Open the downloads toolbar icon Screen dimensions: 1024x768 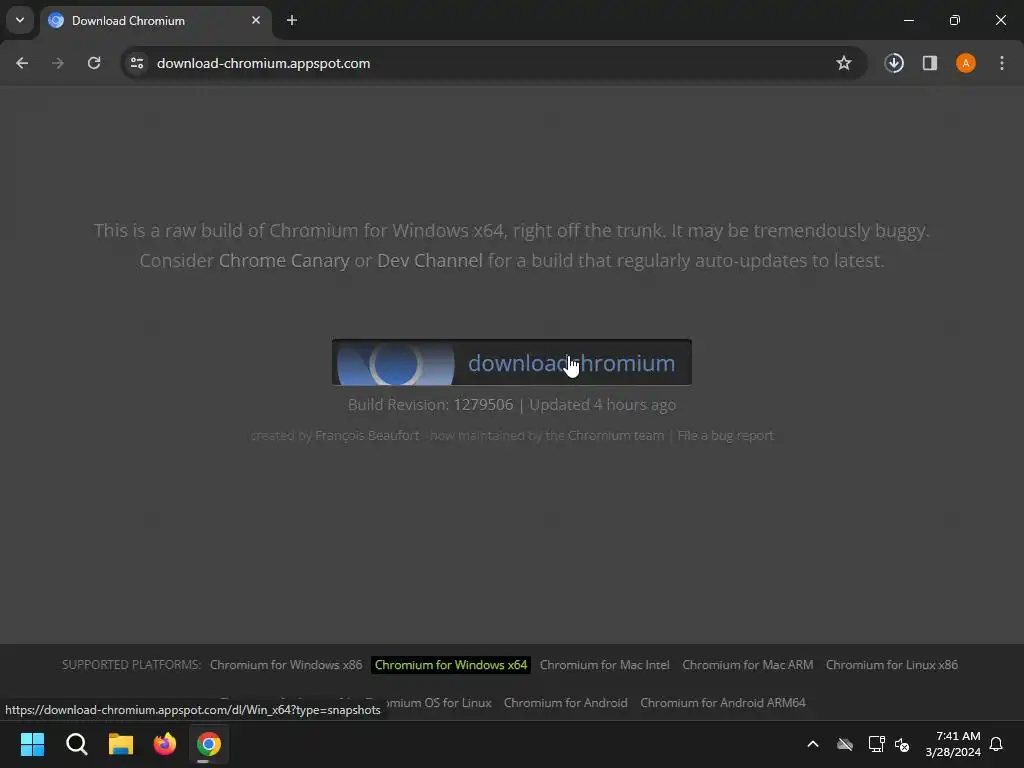click(894, 63)
